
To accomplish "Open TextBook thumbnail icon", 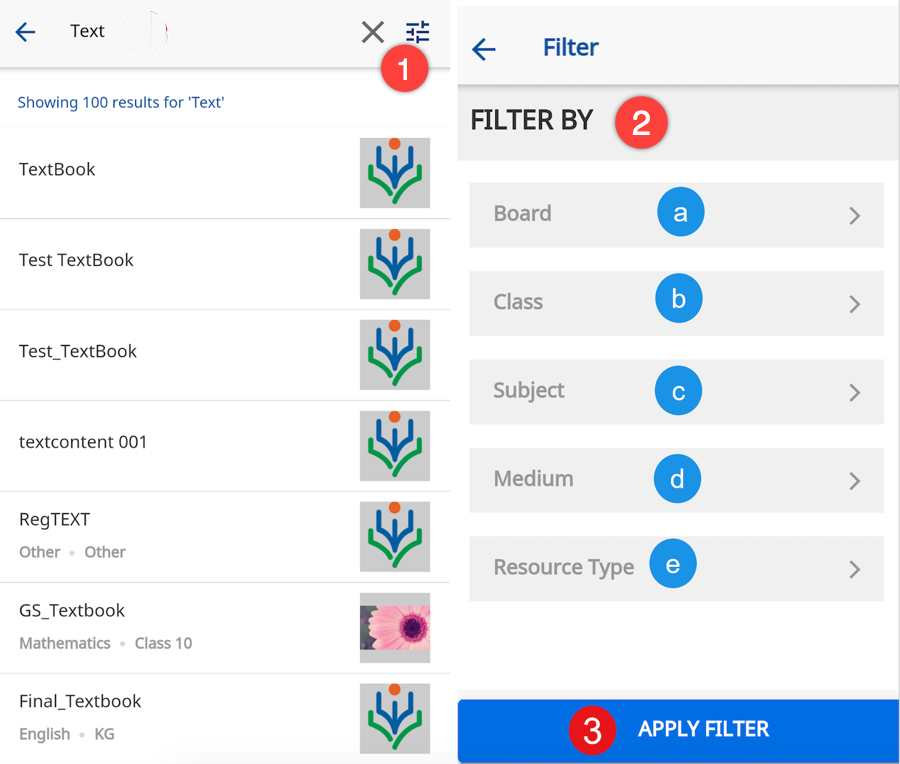I will [395, 173].
